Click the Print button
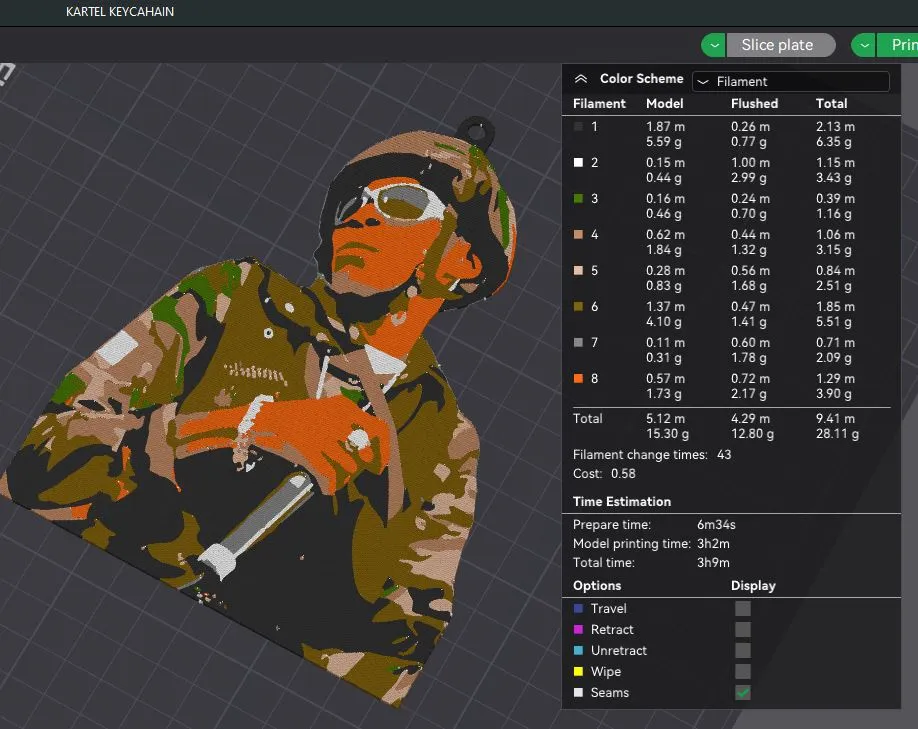This screenshot has width=918, height=729. [898, 45]
